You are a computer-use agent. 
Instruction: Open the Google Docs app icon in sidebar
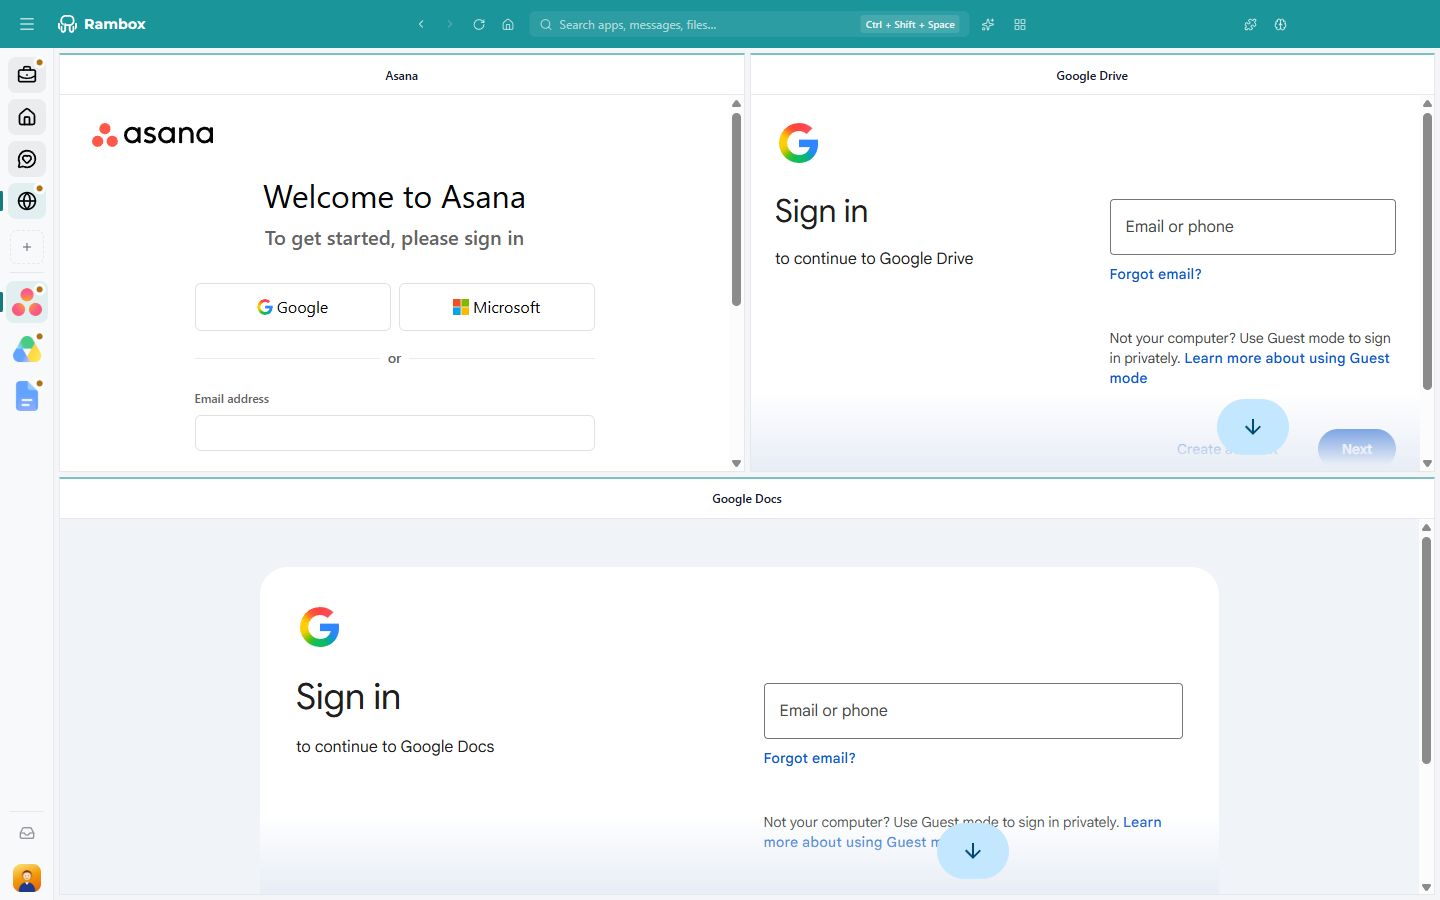coord(27,396)
